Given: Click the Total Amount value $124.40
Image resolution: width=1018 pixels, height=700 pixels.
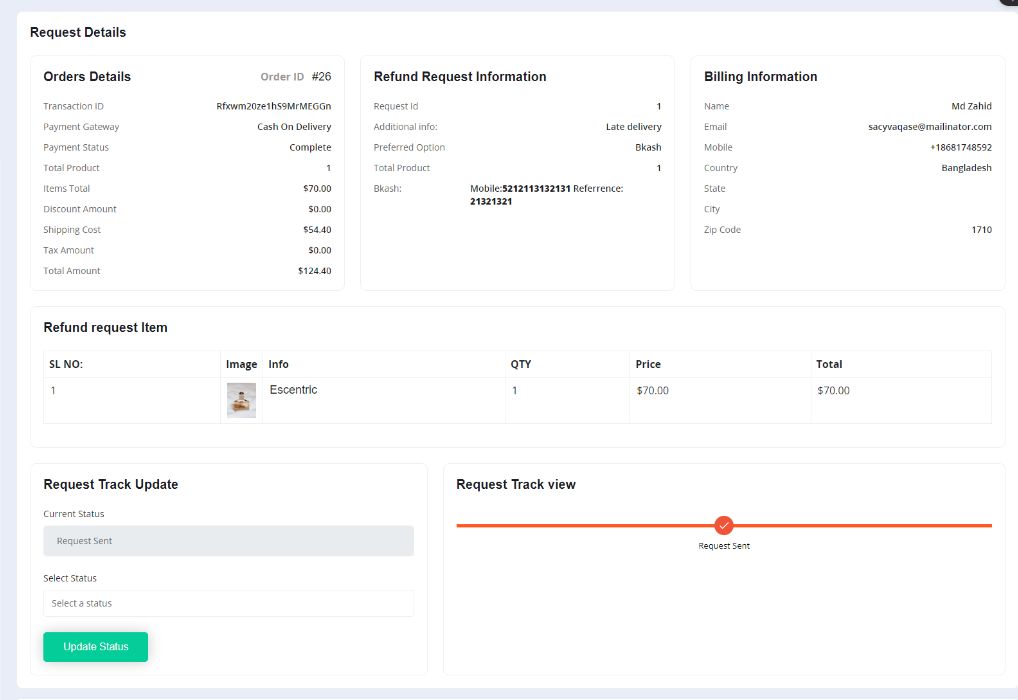Looking at the screenshot, I should [x=316, y=270].
